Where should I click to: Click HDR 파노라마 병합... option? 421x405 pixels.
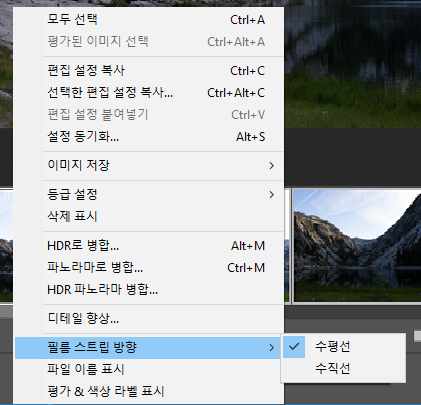[148, 289]
